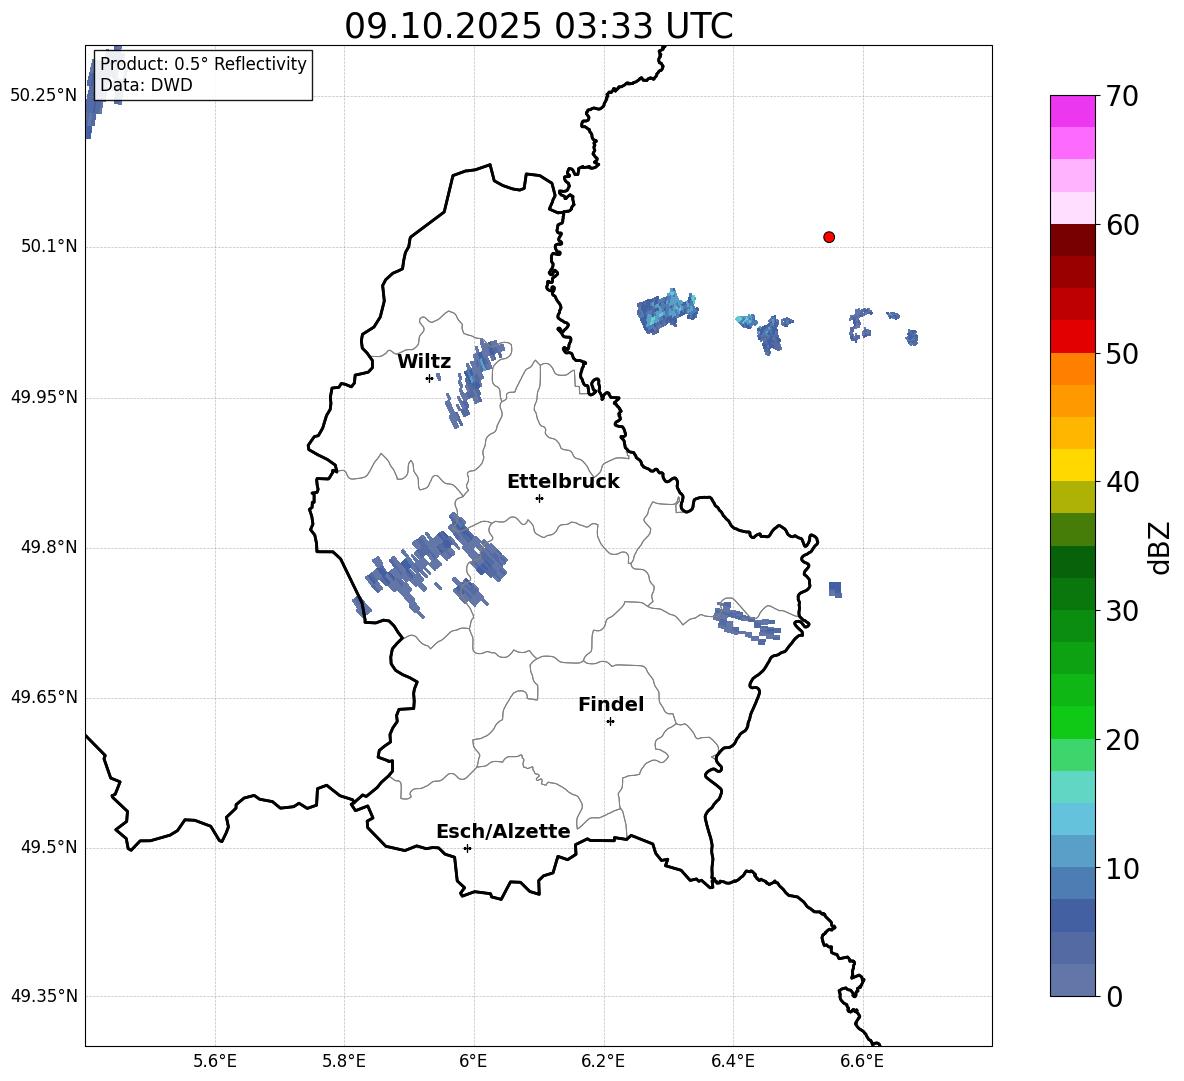This screenshot has width=1184, height=1081.
Task: Click the 49.8°N latitude label
Action: (x=49, y=547)
